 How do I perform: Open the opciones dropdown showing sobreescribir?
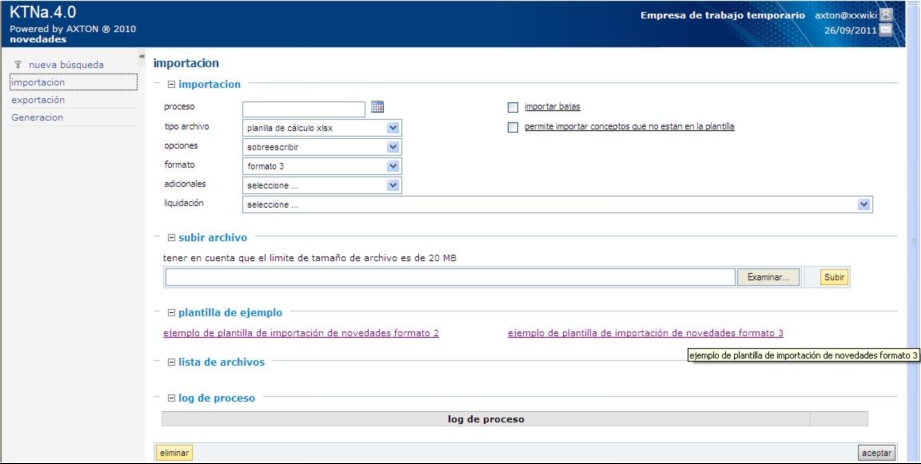322,147
